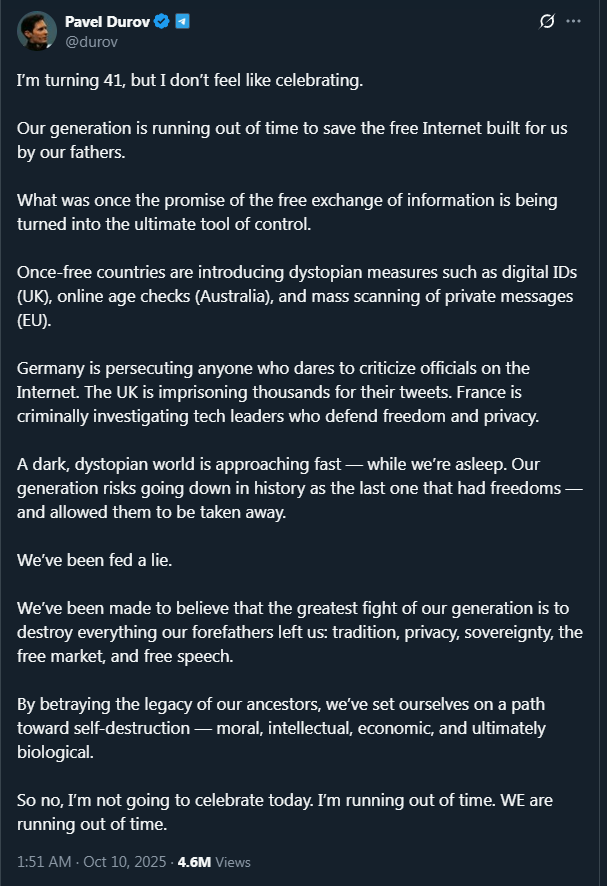Click the "ultimate tool of control" paragraph
The image size is (607, 886).
click(287, 212)
